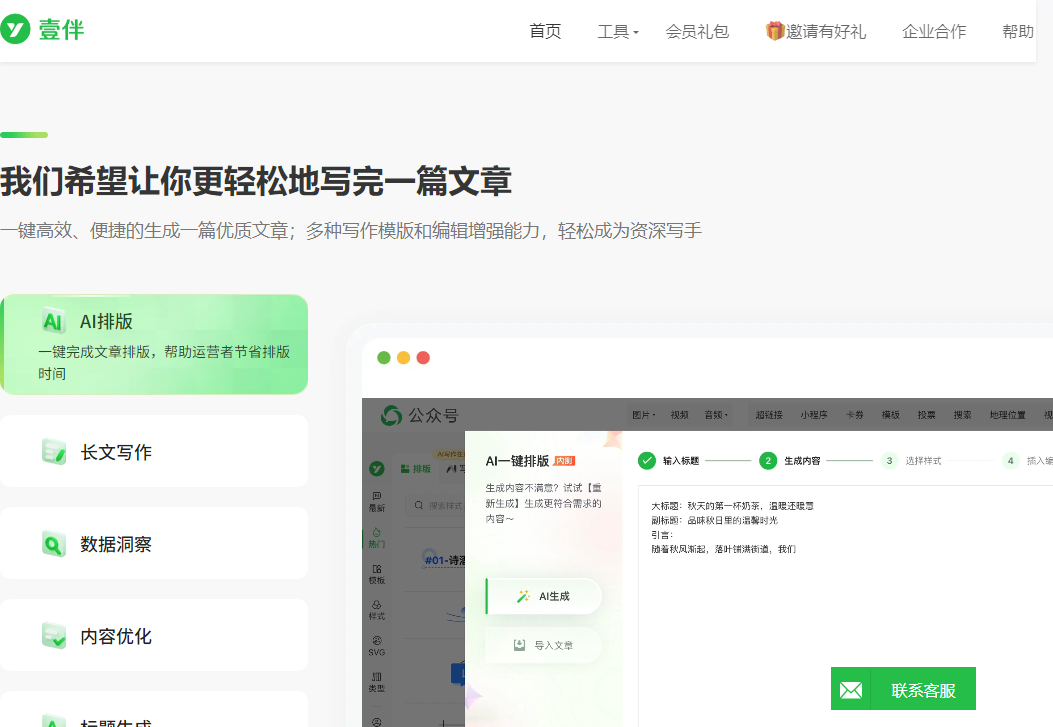
Task: Click the 联系客服 button
Action: click(x=903, y=689)
